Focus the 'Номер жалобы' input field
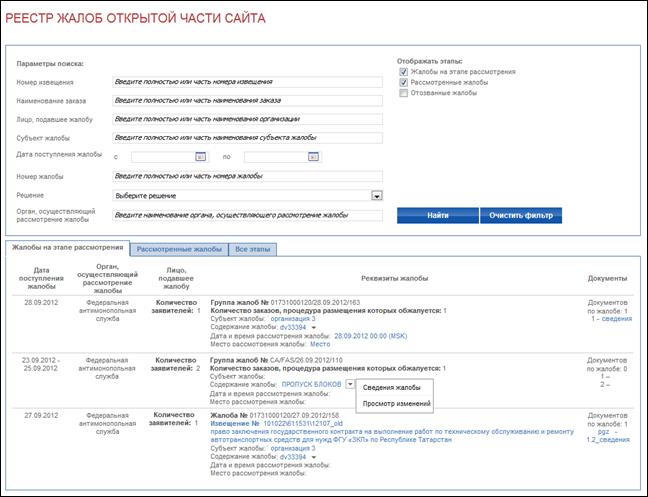Screen dimensions: 648x497 (x=248, y=176)
